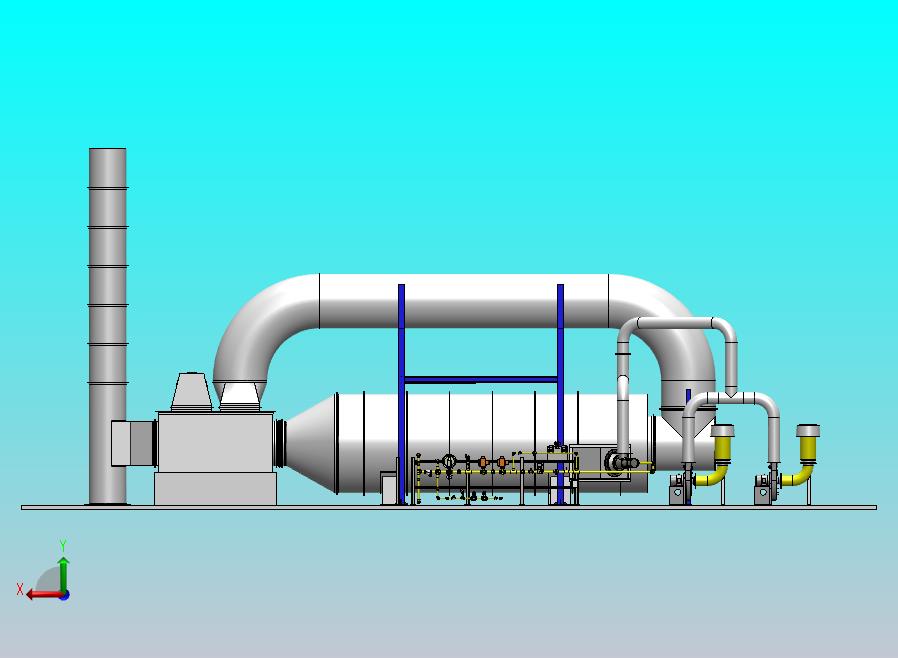Click the left intake filter cap
This screenshot has width=898, height=658.
pos(722,431)
